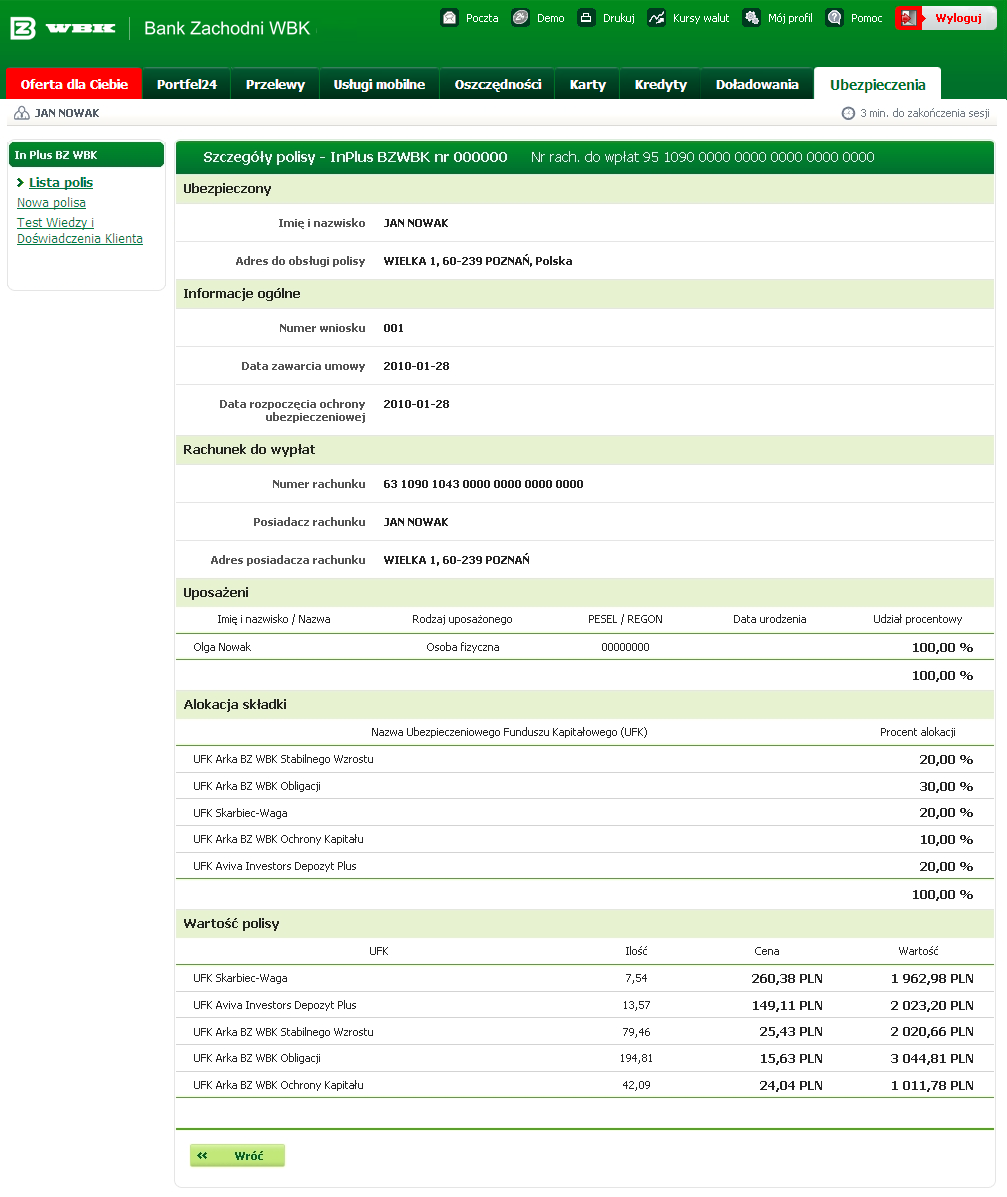Click UFK Aviva Investors Depozyt Plus allocation row
The height and width of the screenshot is (1197, 1007).
coord(585,866)
